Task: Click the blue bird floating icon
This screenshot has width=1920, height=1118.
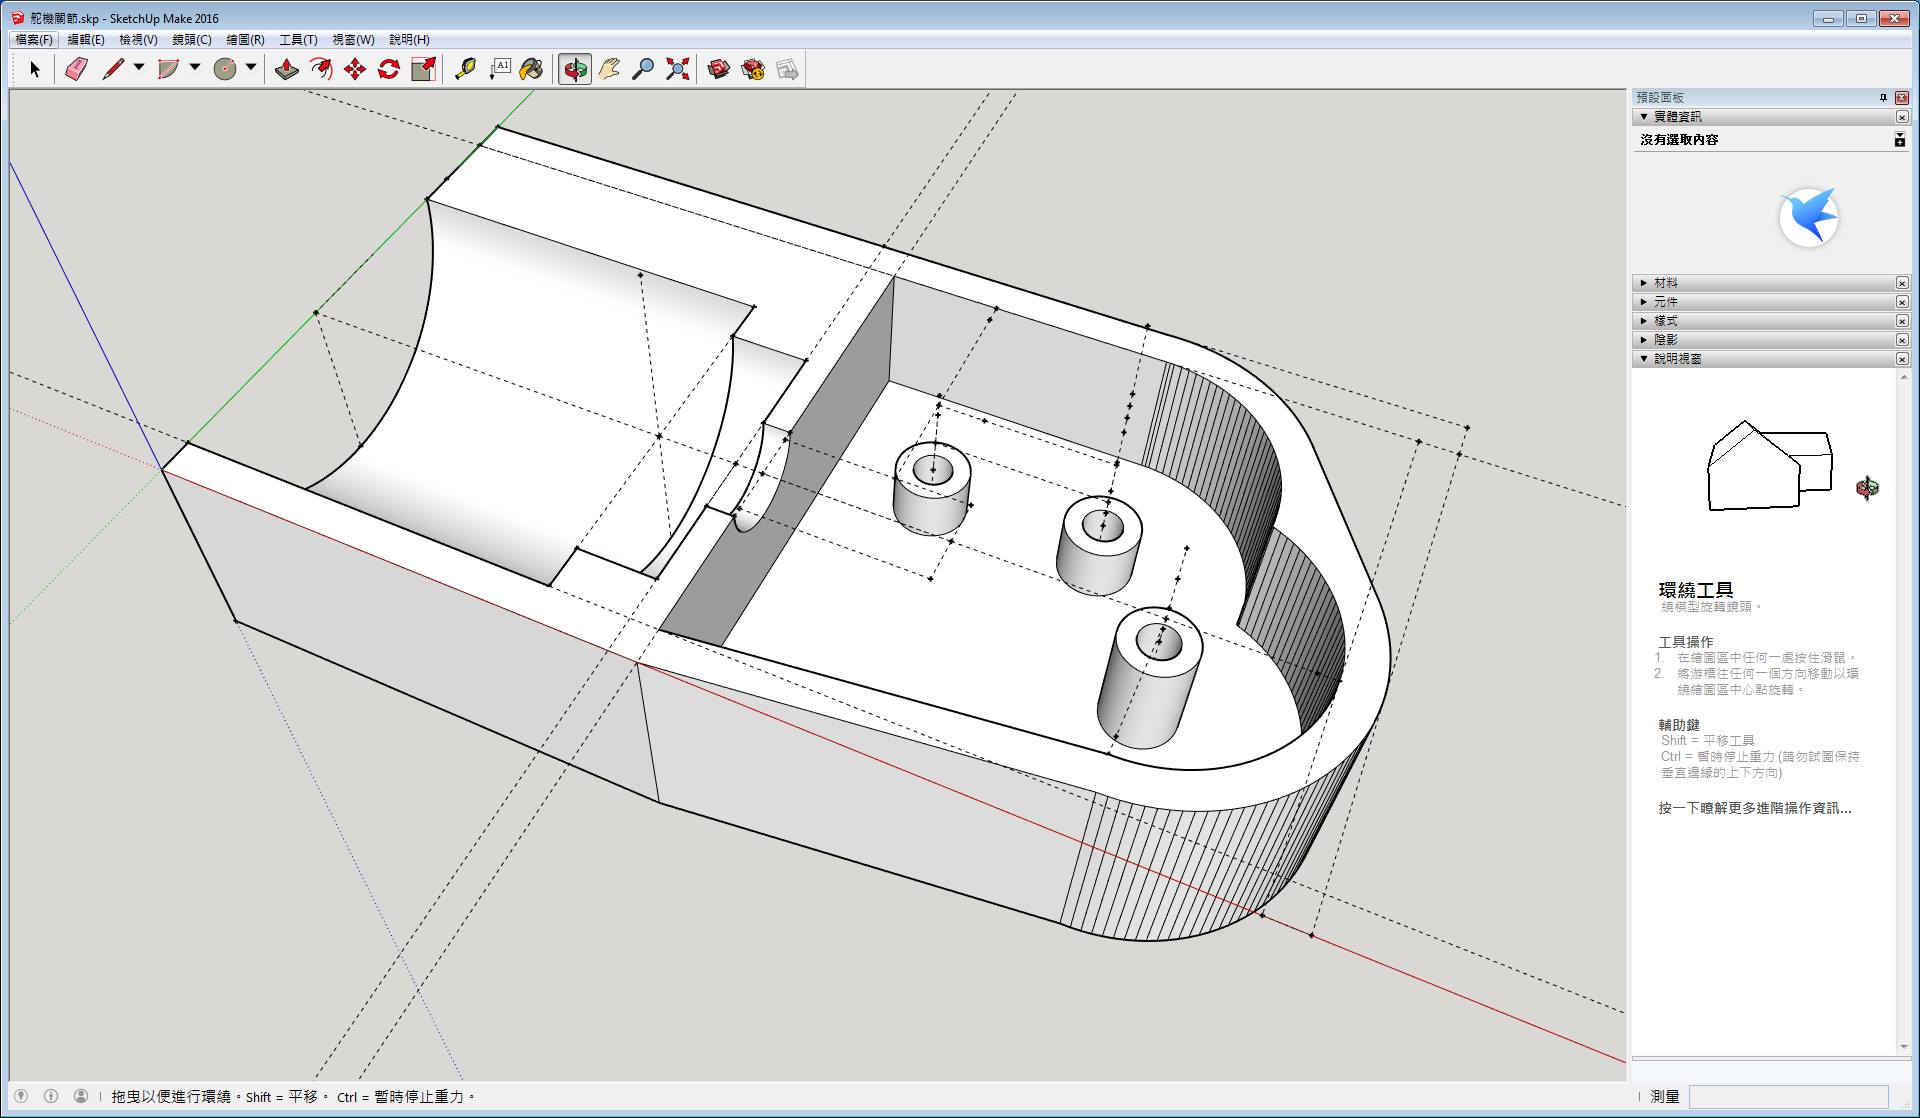Action: (x=1808, y=217)
